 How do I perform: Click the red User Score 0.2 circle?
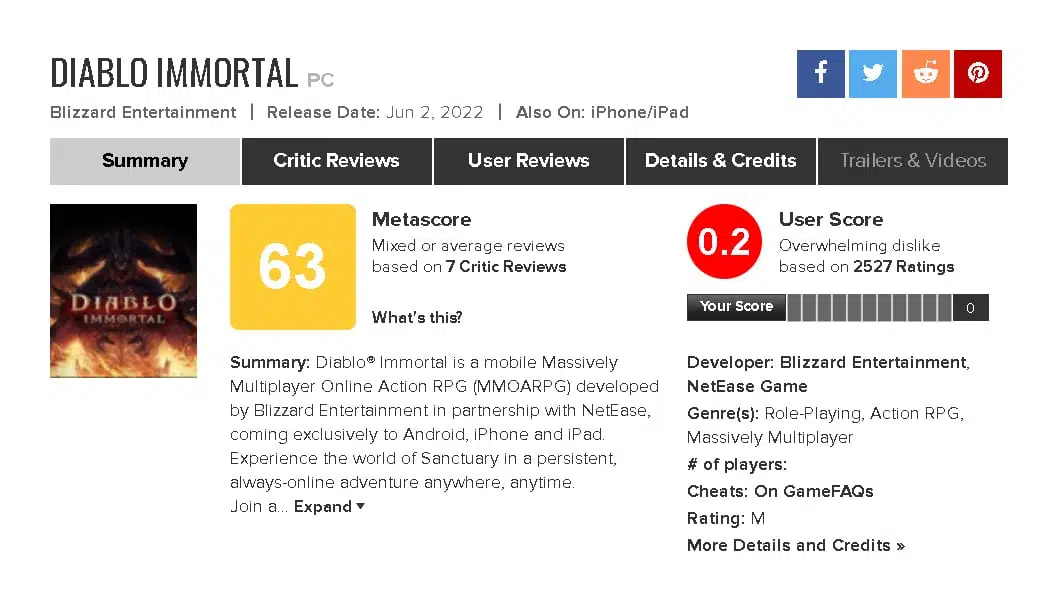(x=724, y=242)
